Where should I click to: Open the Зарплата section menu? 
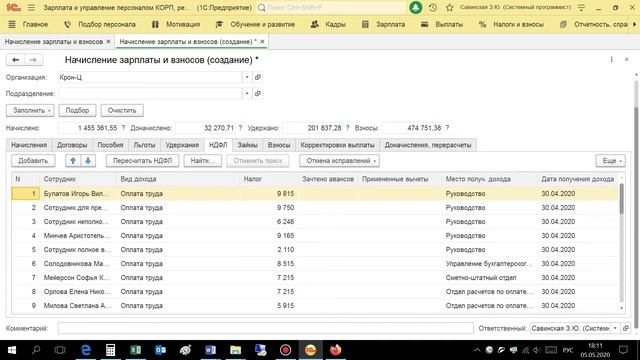click(x=384, y=24)
